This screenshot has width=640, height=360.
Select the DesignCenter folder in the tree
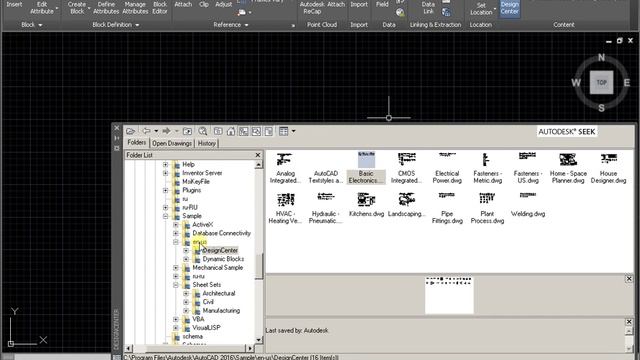(x=220, y=250)
